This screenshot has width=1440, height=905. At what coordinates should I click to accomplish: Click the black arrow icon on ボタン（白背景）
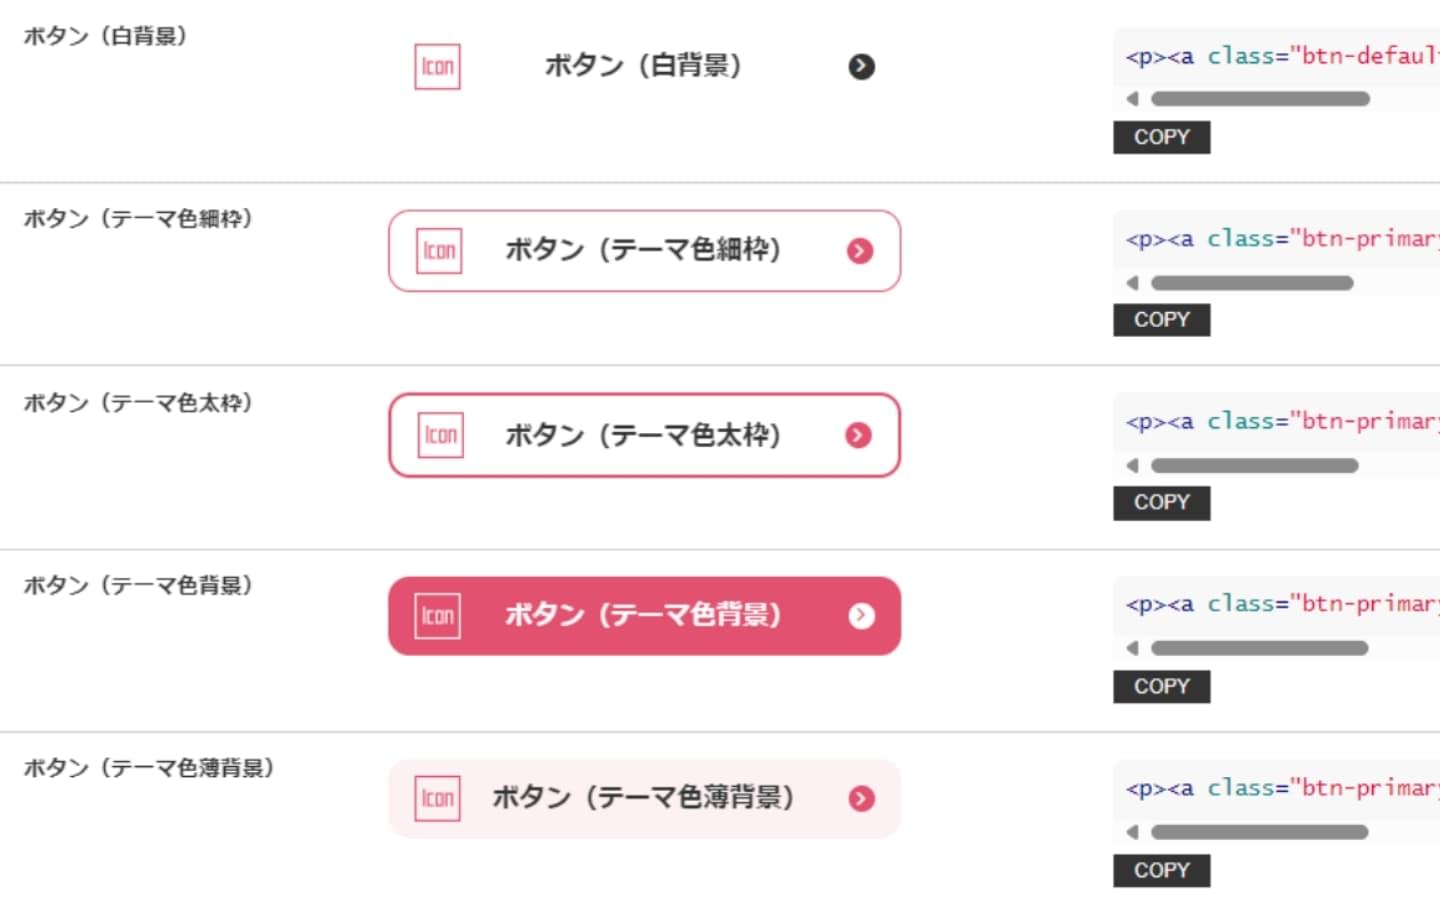point(861,67)
